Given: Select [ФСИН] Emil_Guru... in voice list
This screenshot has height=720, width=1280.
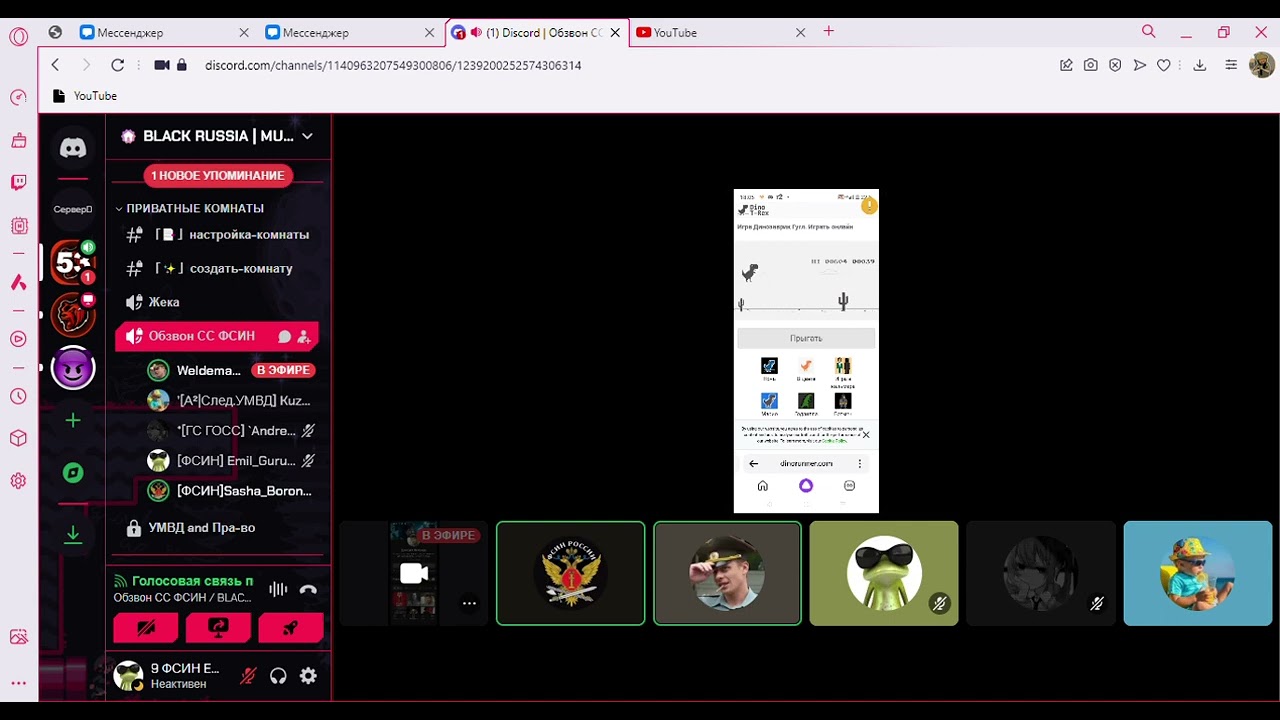Looking at the screenshot, I should click(231, 461).
